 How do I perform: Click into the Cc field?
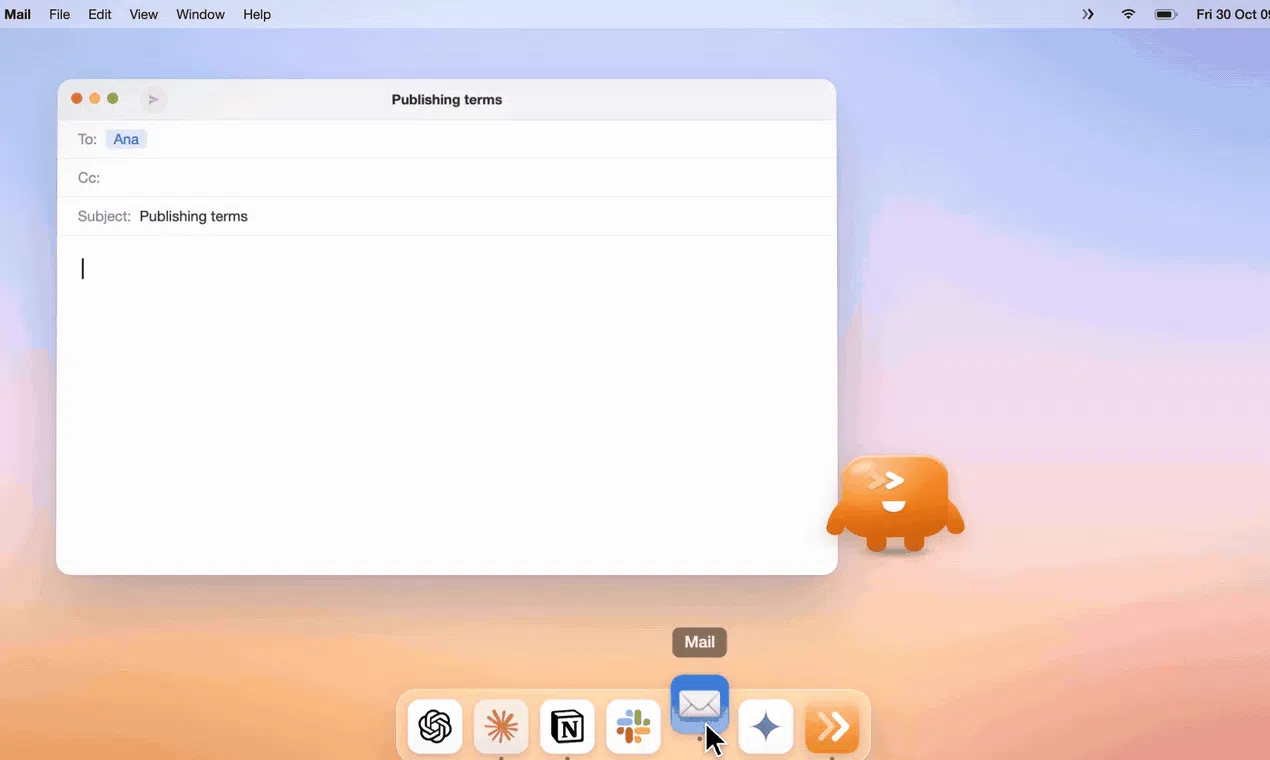click(446, 178)
